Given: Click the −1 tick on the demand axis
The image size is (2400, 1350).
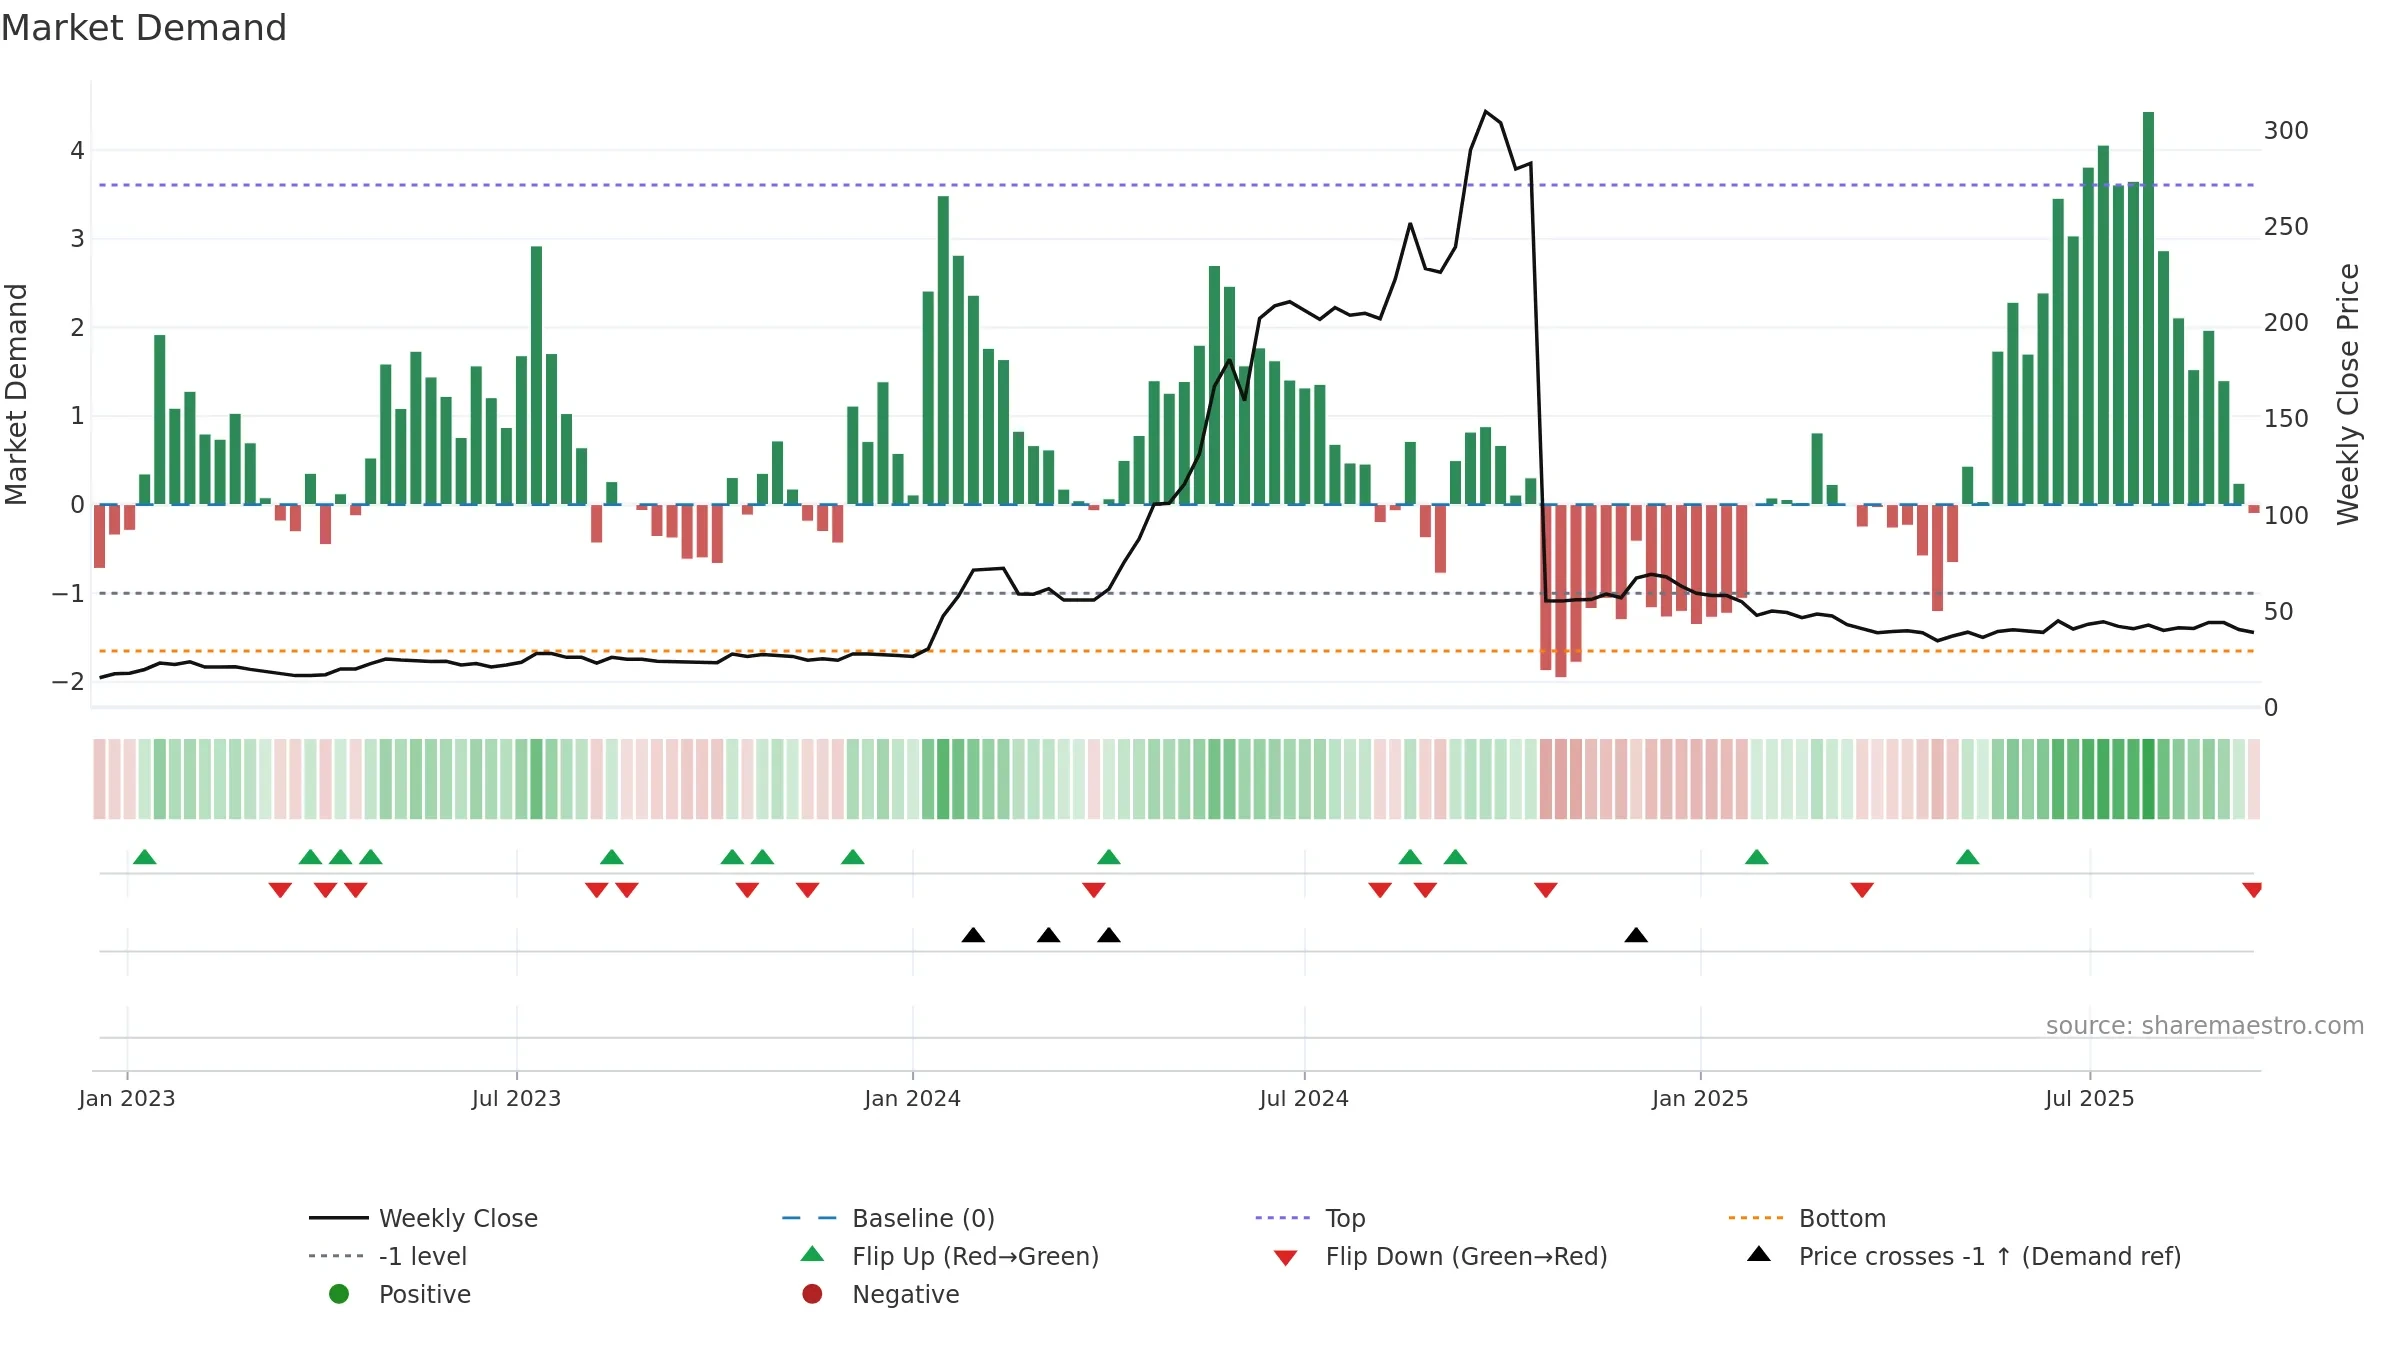Looking at the screenshot, I should pos(68,593).
